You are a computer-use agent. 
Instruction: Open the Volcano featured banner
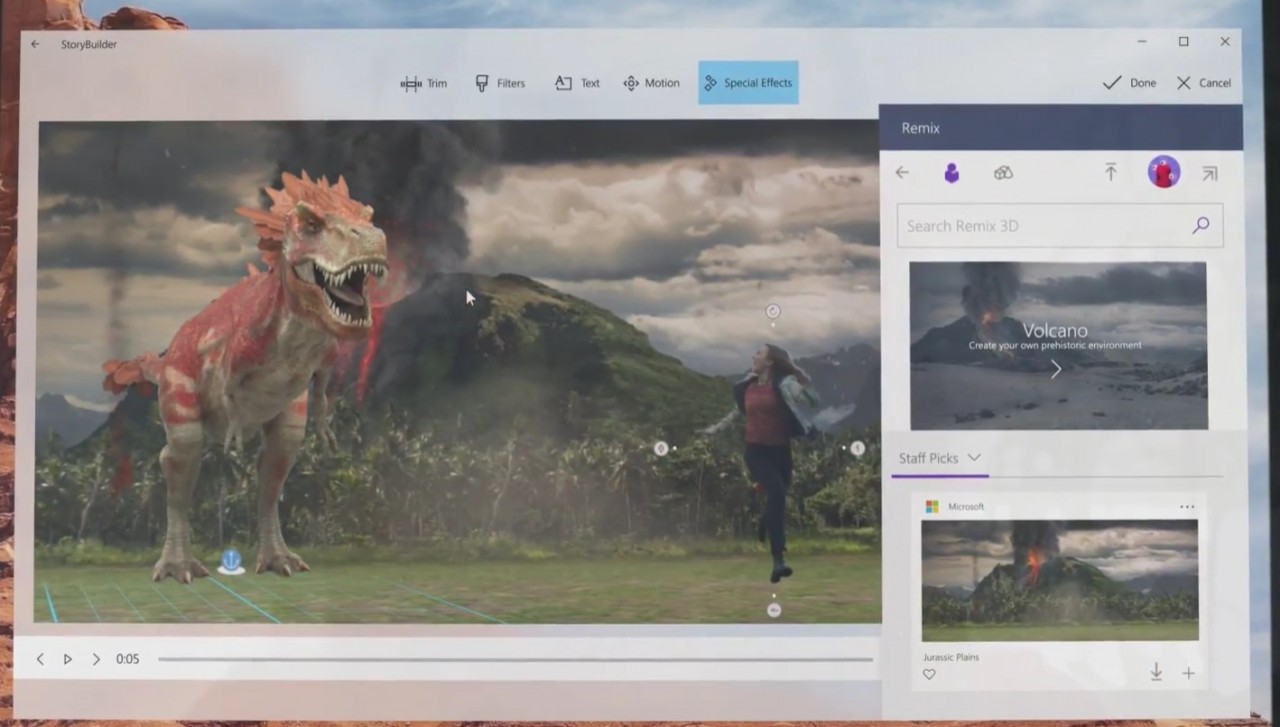1058,346
